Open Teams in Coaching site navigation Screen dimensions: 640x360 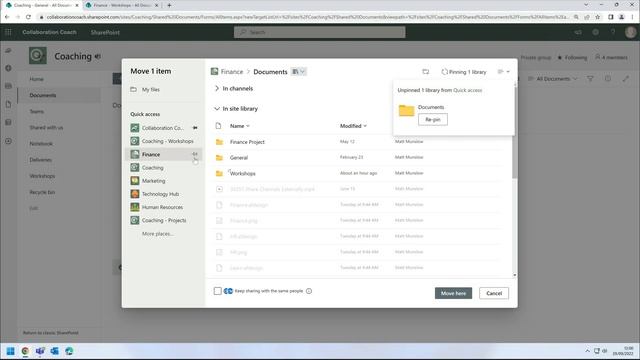[36, 111]
